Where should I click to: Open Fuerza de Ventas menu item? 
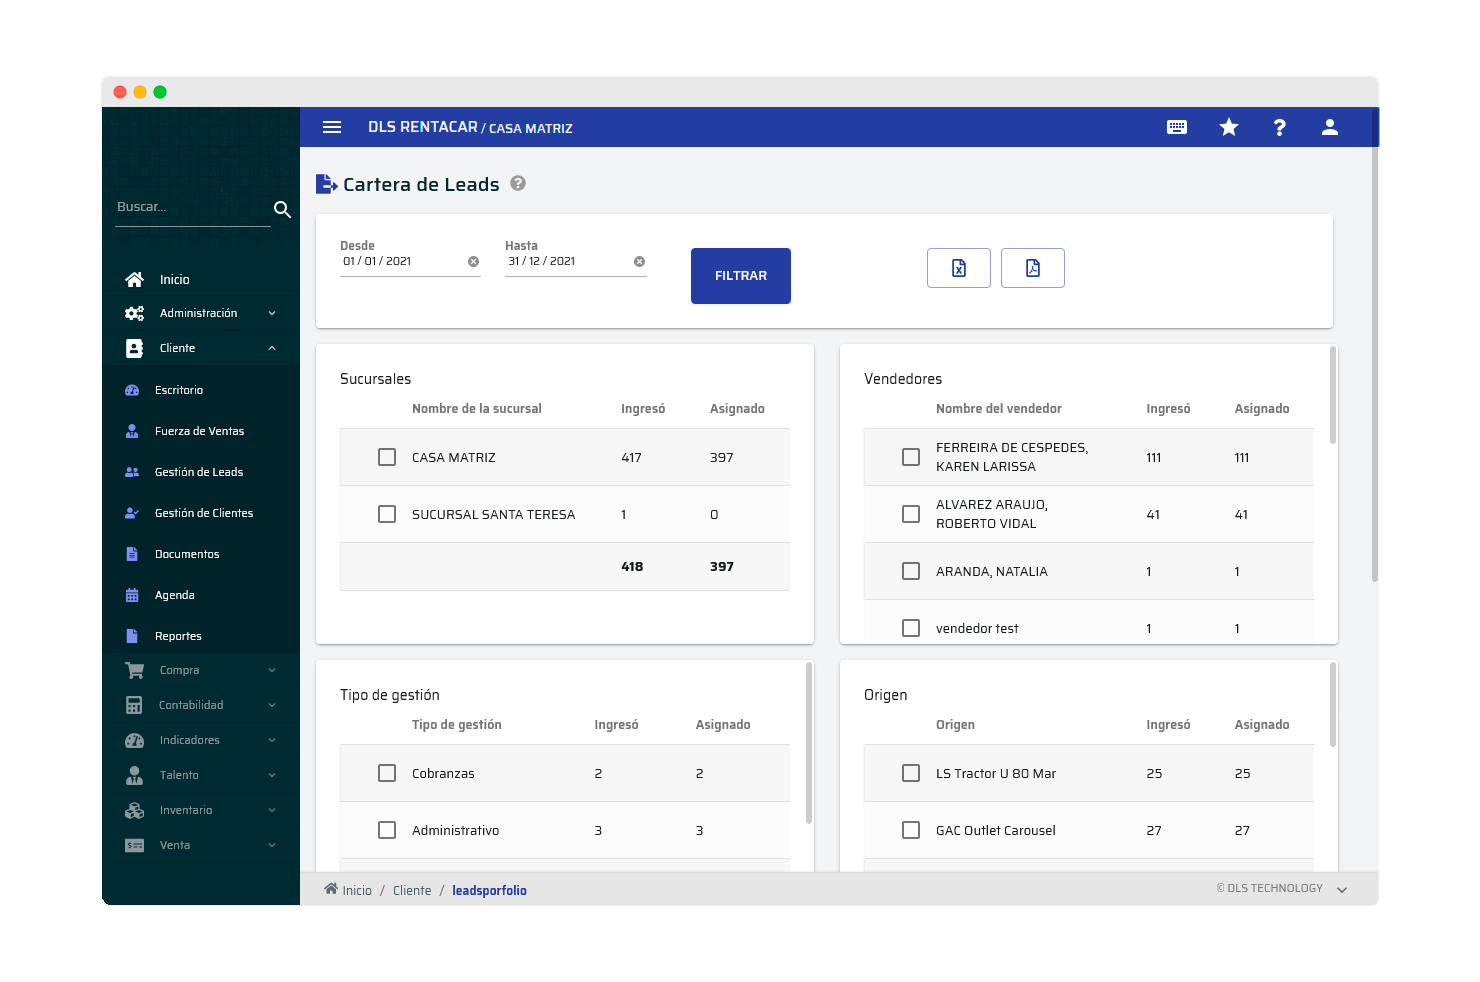point(200,431)
